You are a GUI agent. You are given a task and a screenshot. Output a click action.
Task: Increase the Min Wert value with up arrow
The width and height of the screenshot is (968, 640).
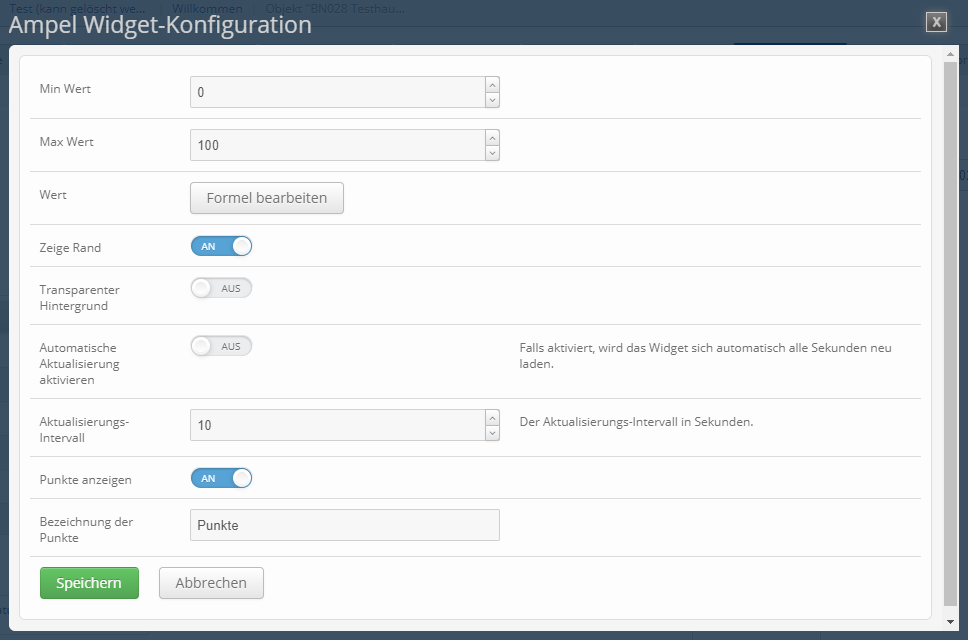pos(492,85)
